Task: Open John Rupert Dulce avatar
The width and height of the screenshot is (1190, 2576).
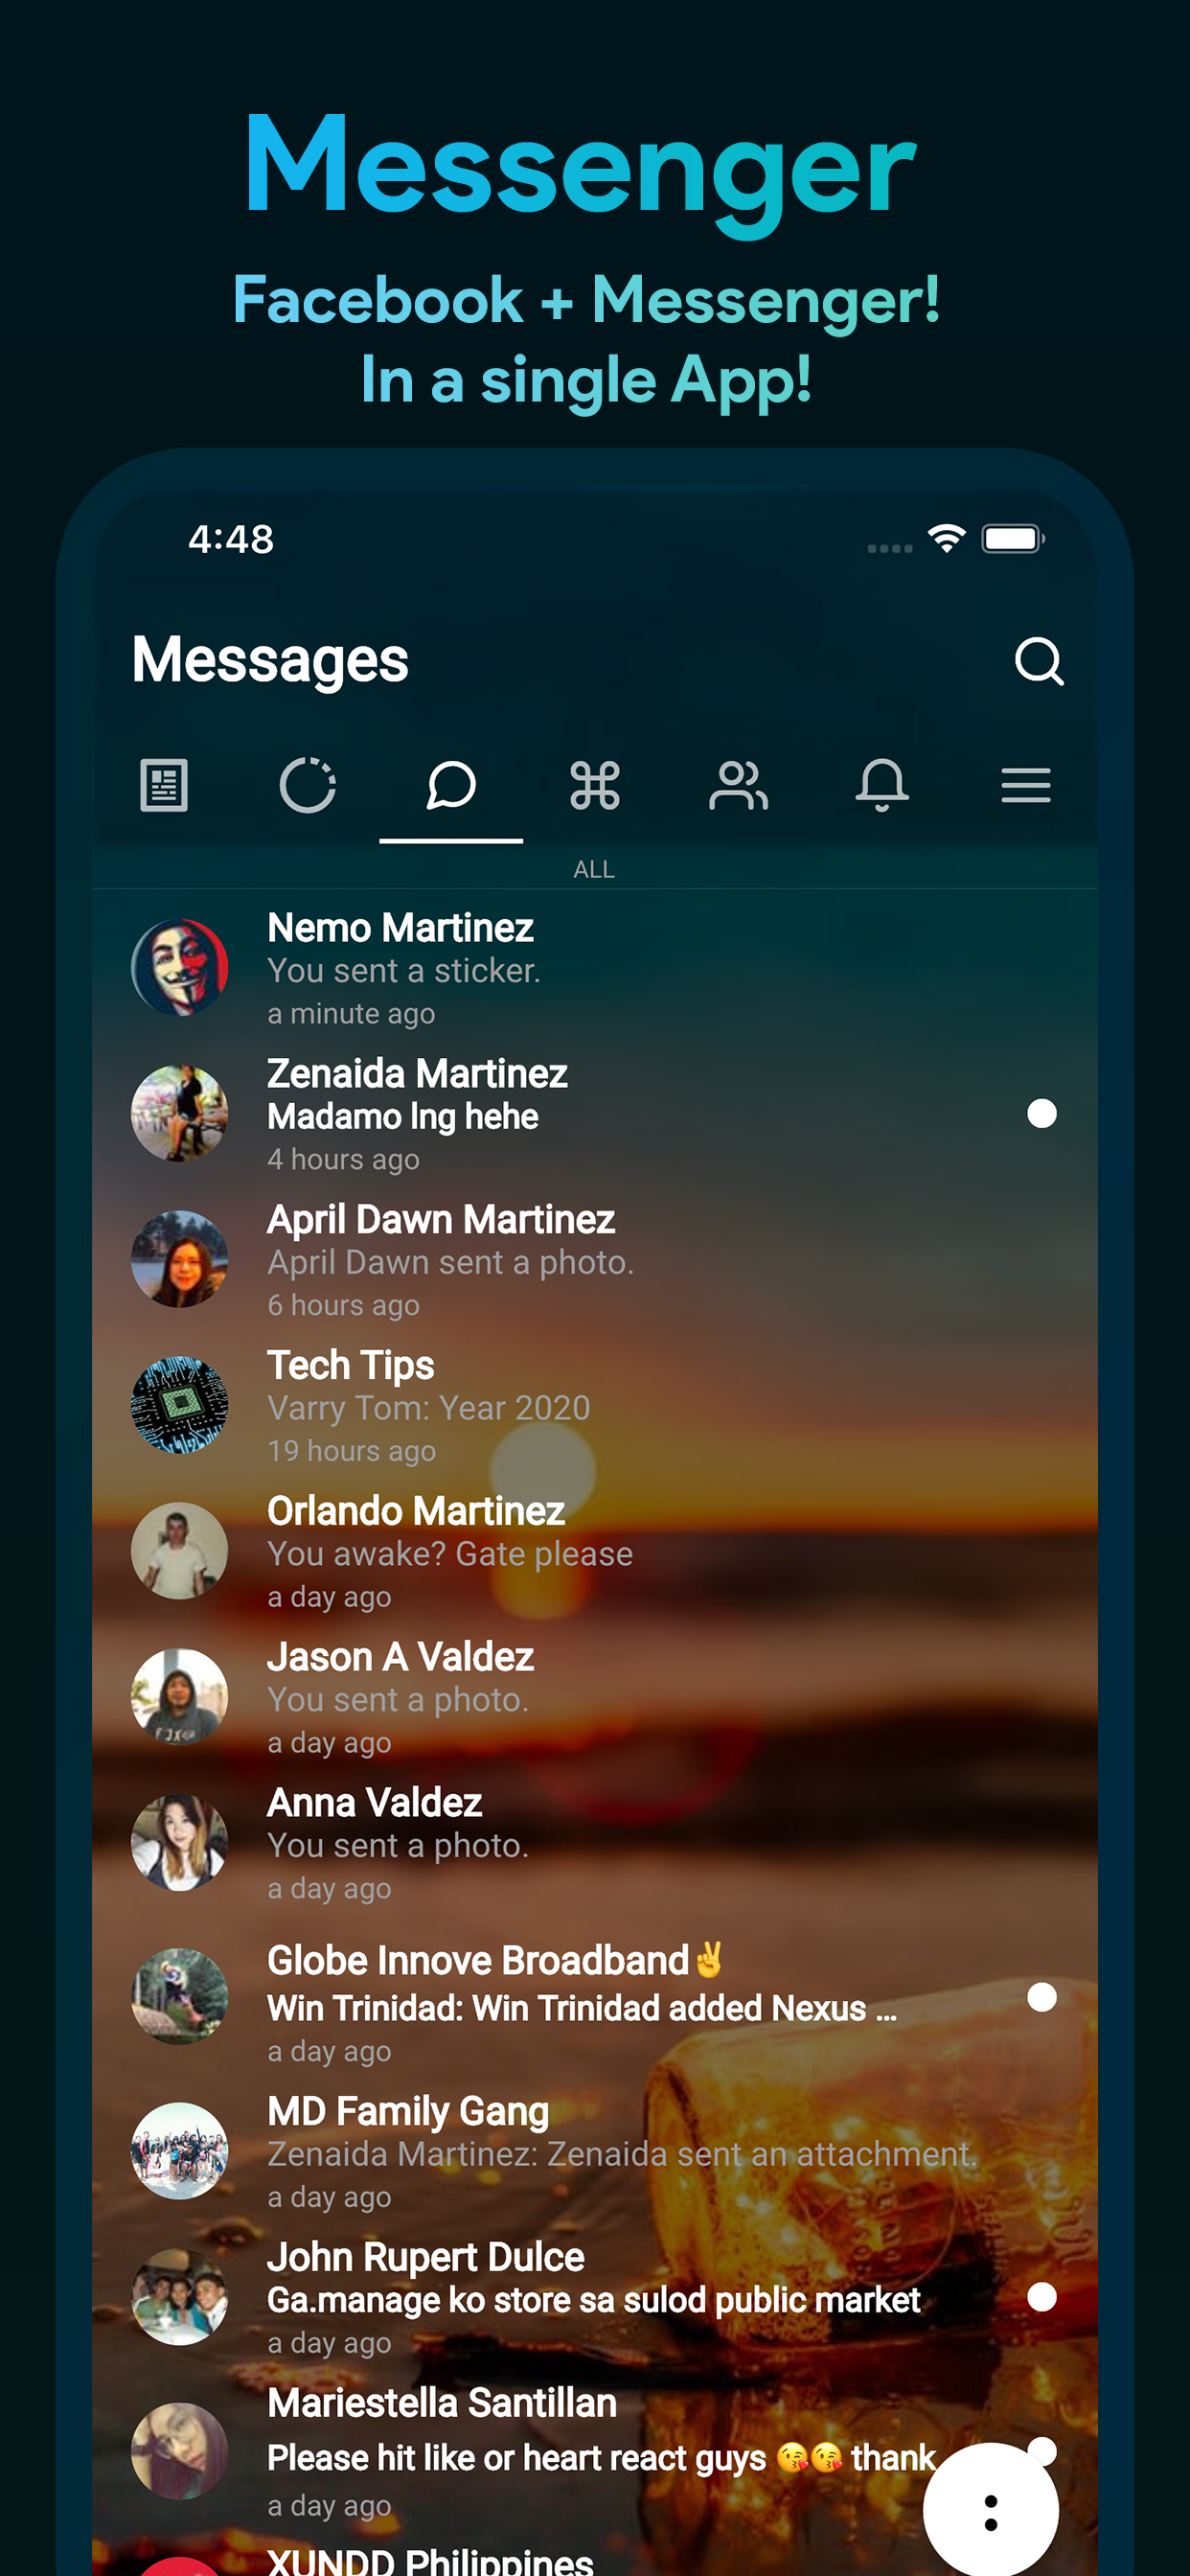Action: click(180, 2297)
